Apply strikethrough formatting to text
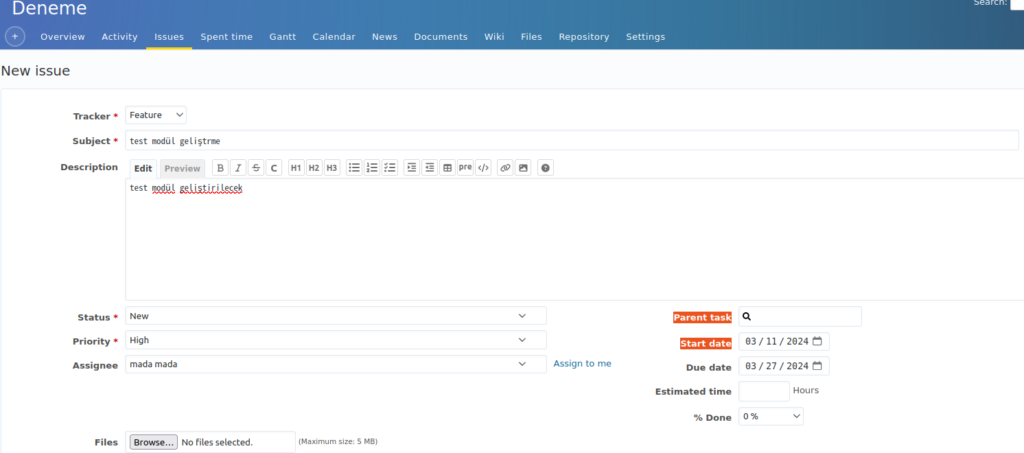Screen dimensions: 1024x453 [x=256, y=168]
